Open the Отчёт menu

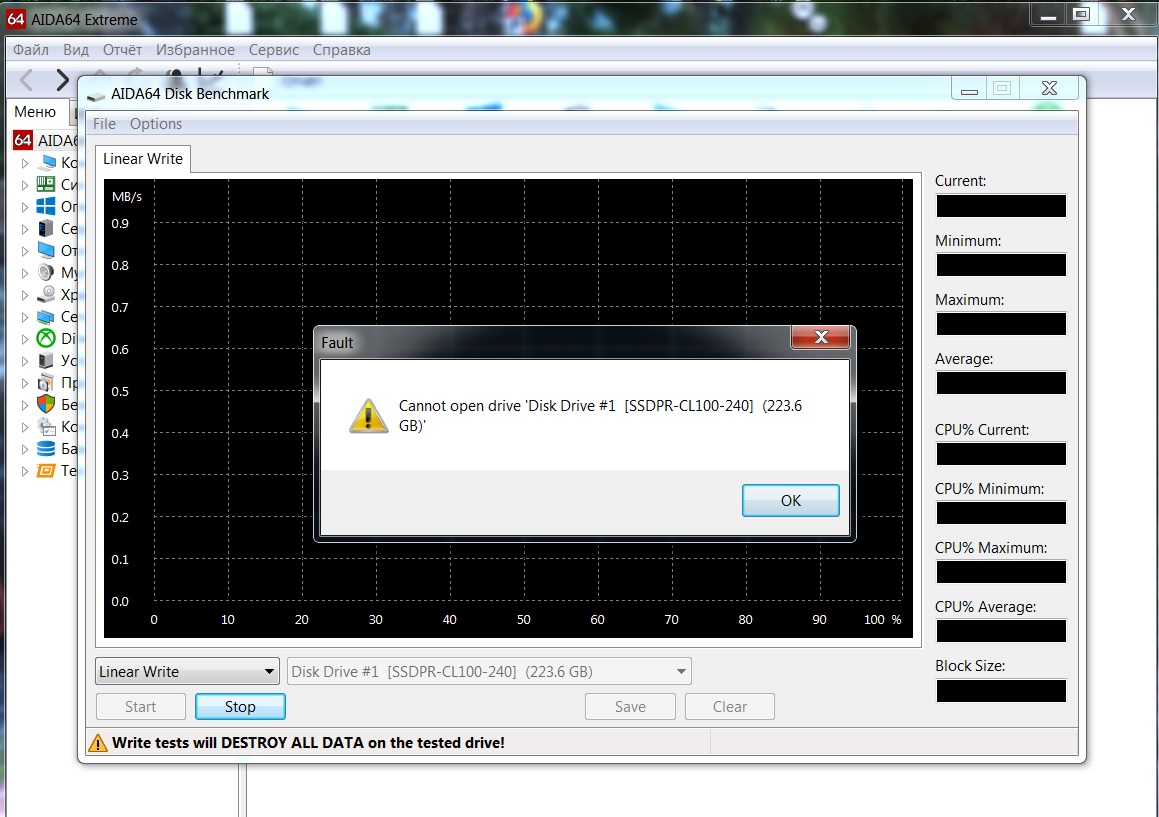point(122,50)
